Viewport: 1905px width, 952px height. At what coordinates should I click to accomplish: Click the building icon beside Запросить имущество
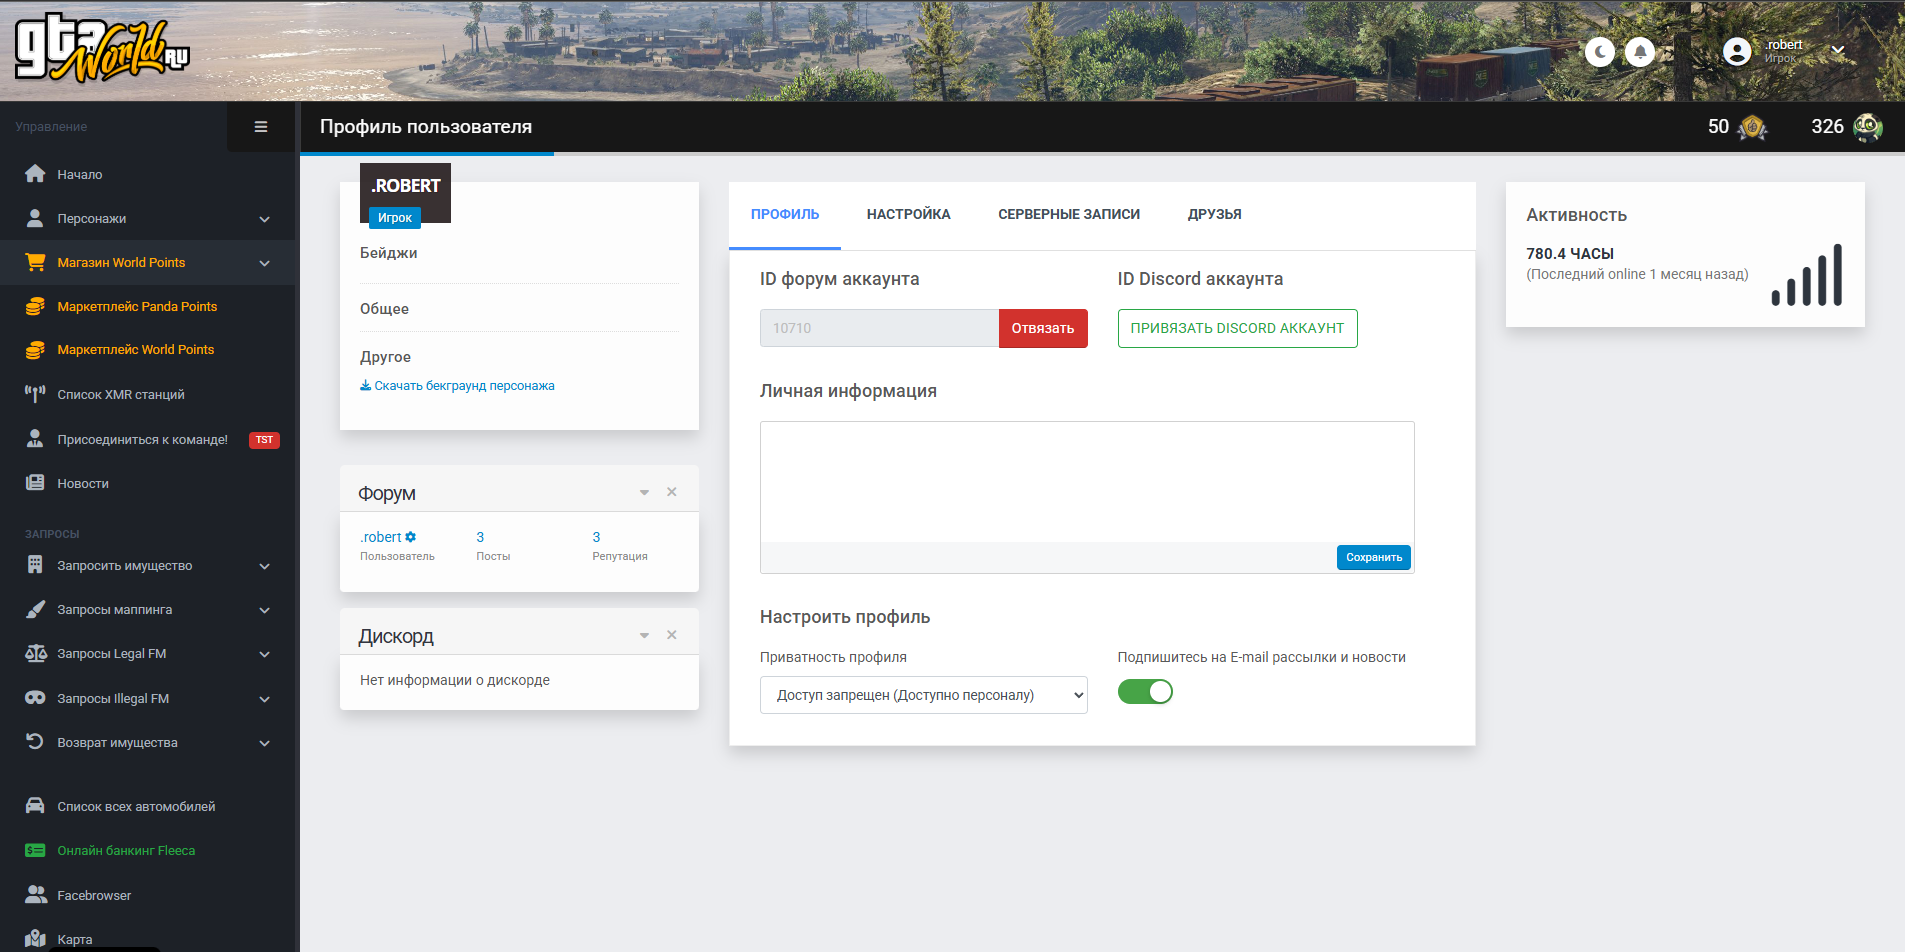(x=35, y=565)
